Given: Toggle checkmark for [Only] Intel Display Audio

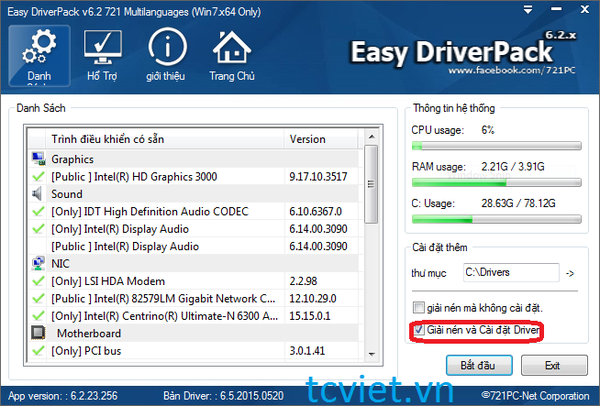Looking at the screenshot, I should click(38, 229).
